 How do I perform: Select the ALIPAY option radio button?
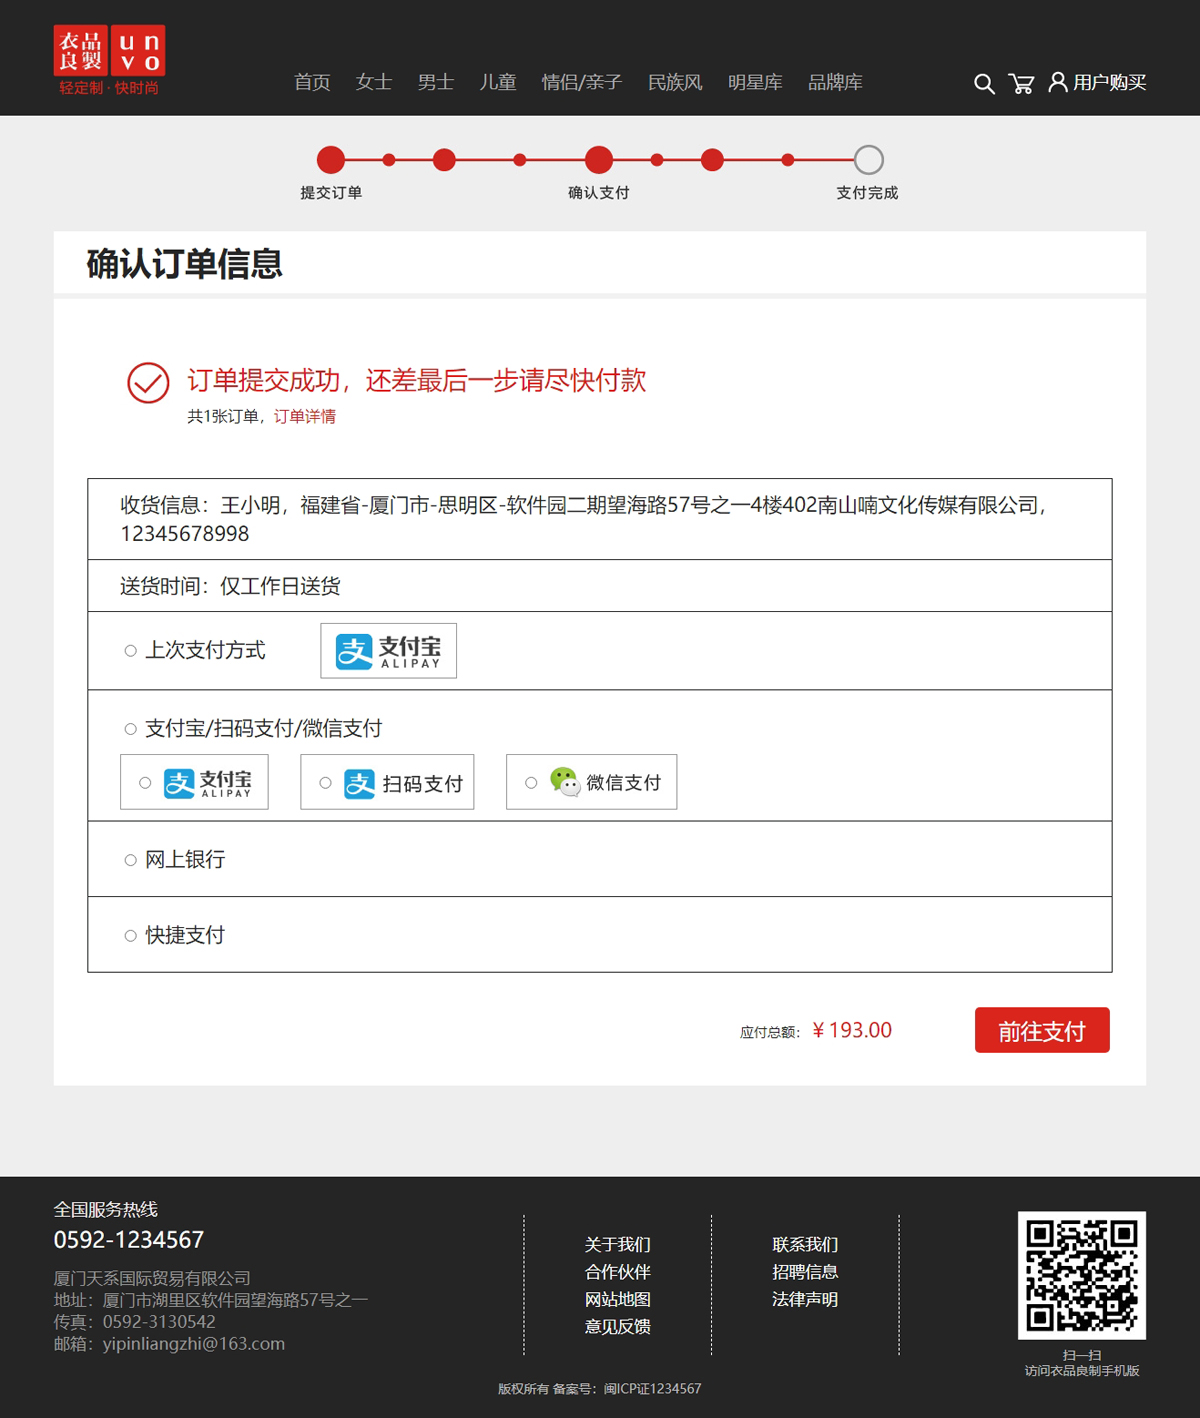pyautogui.click(x=145, y=783)
